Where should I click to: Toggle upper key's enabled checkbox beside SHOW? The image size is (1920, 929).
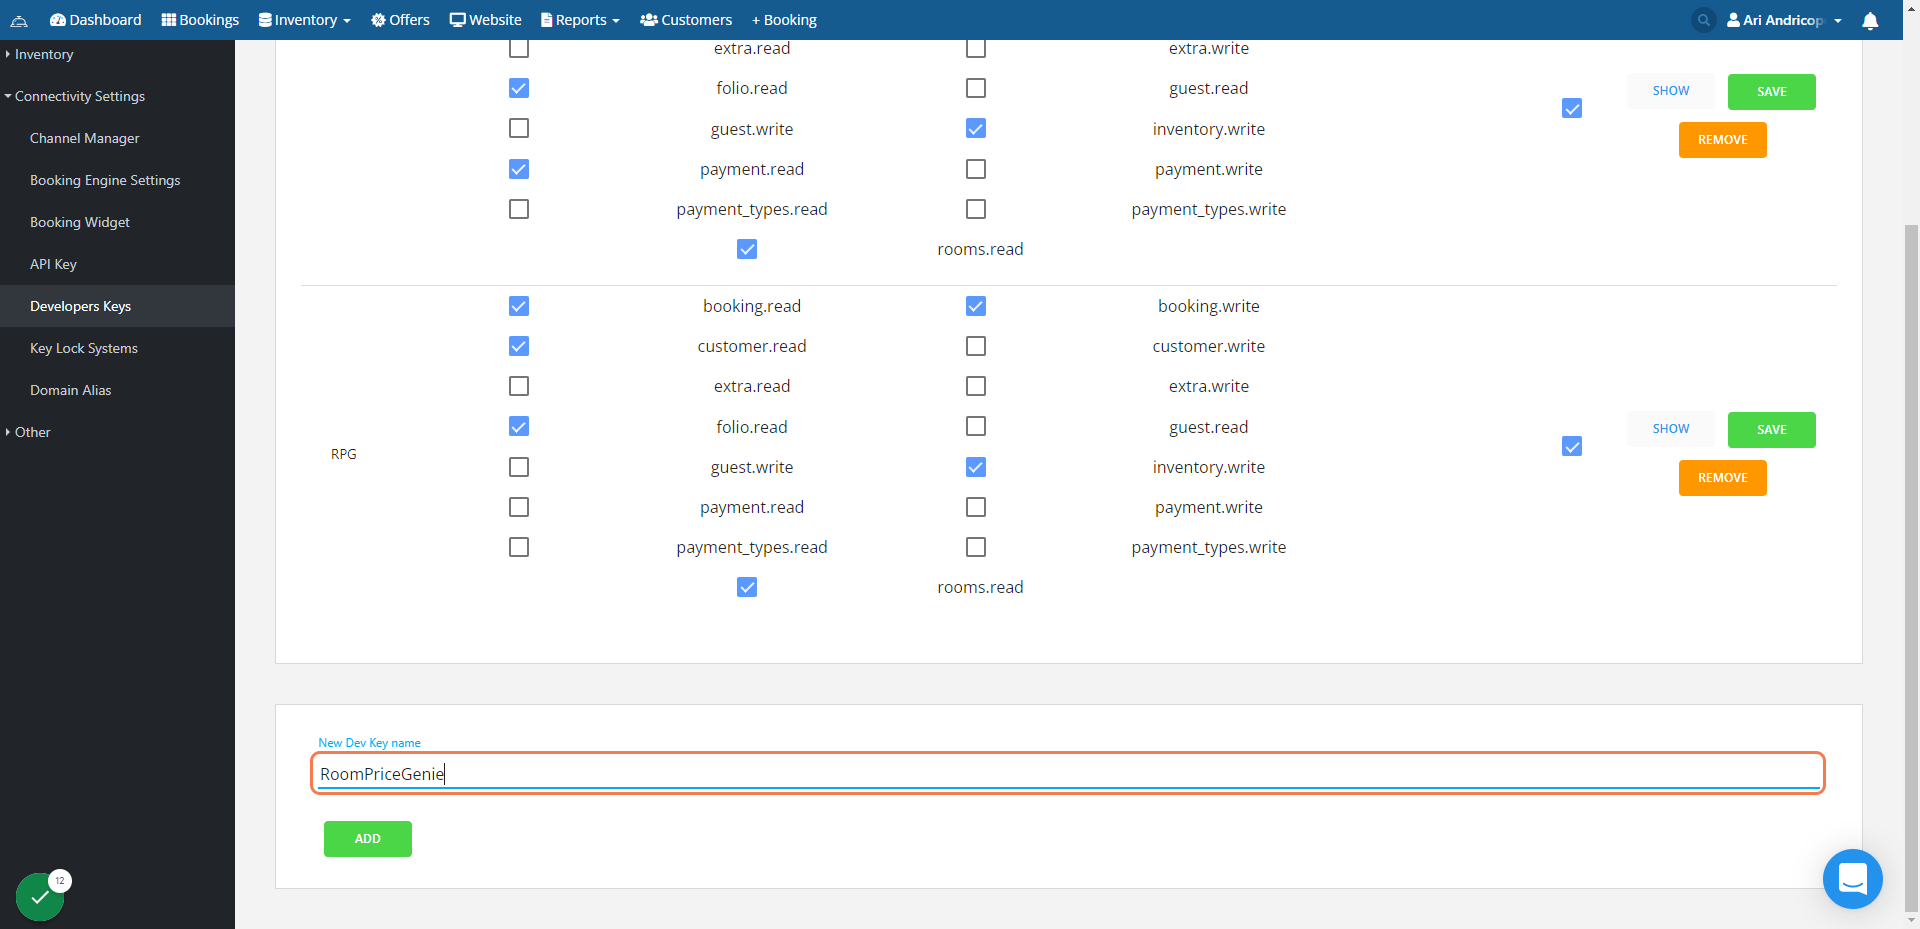pos(1572,108)
